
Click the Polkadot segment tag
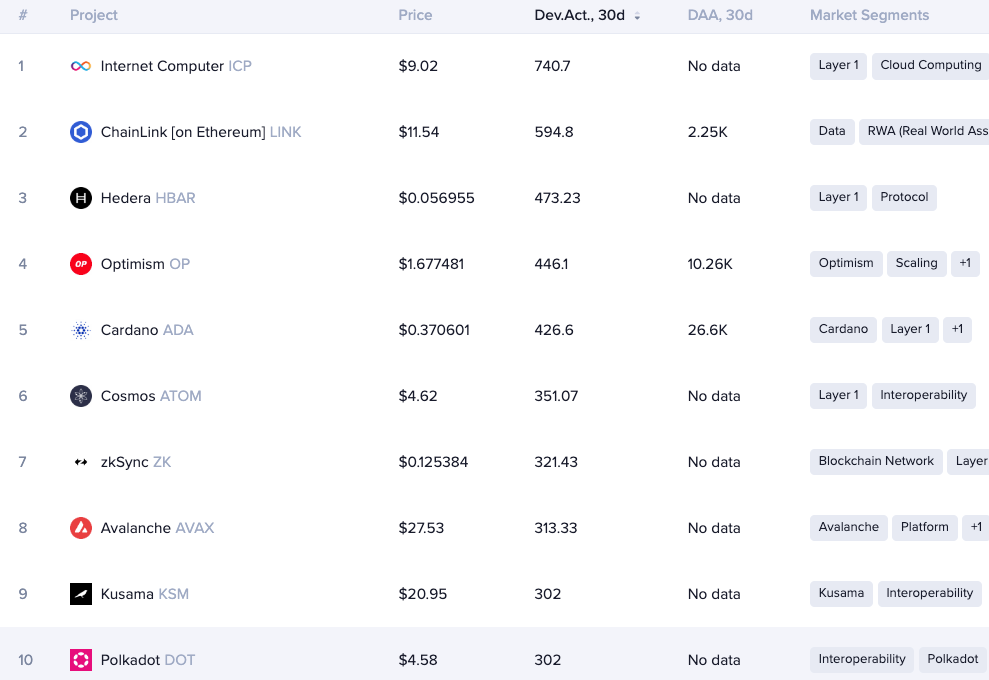[952, 659]
